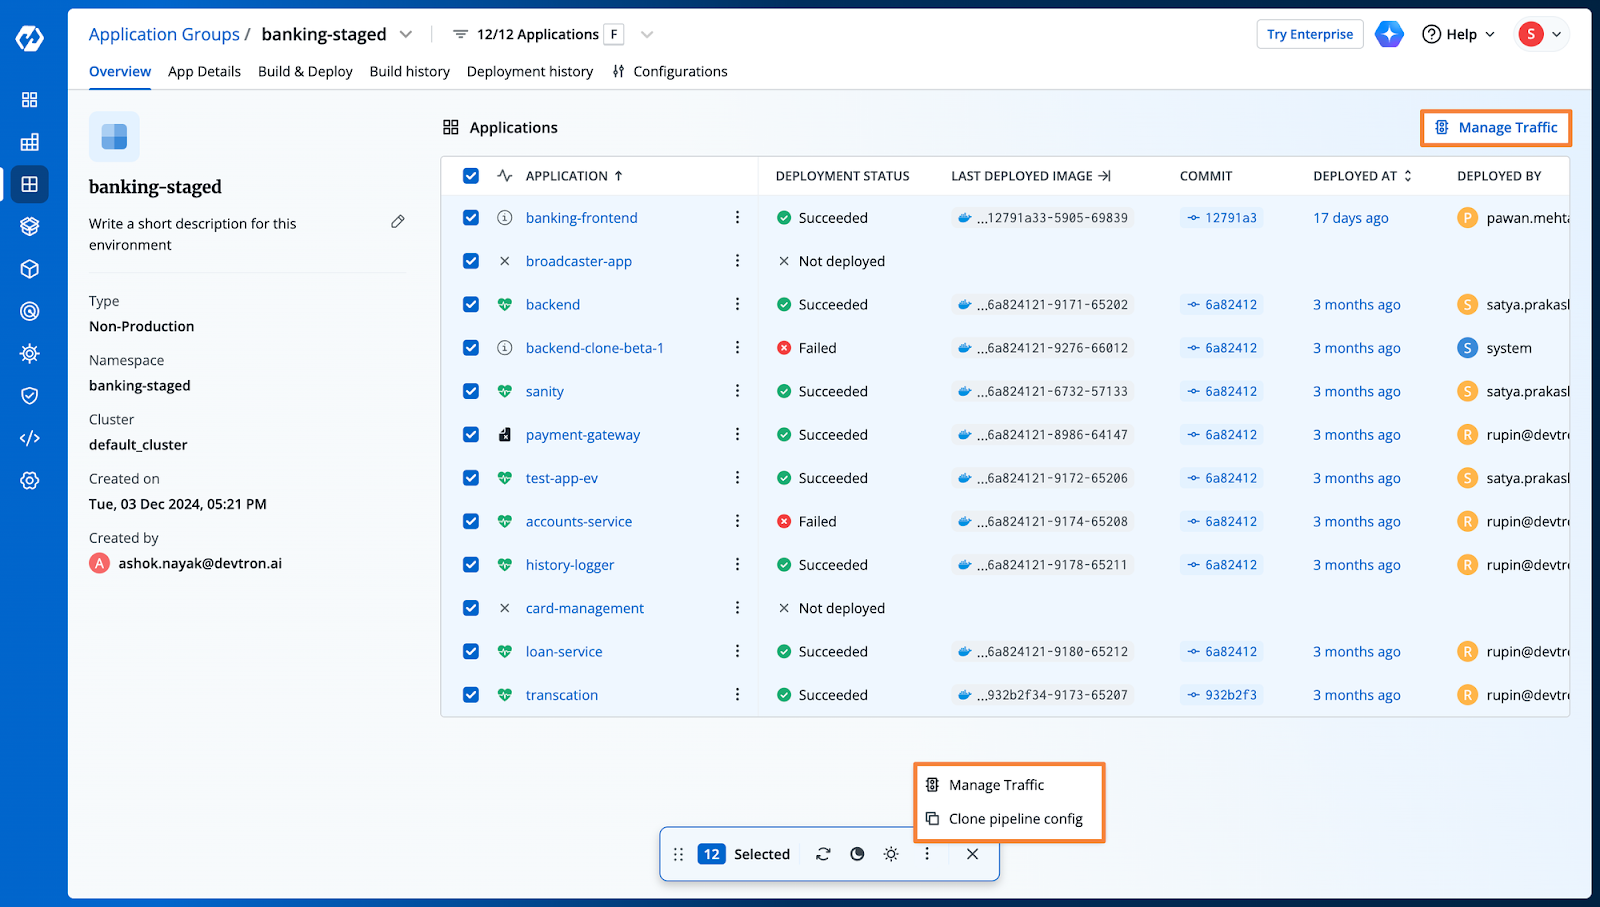
Task: Open the code brackets icon in sidebar
Action: point(30,438)
